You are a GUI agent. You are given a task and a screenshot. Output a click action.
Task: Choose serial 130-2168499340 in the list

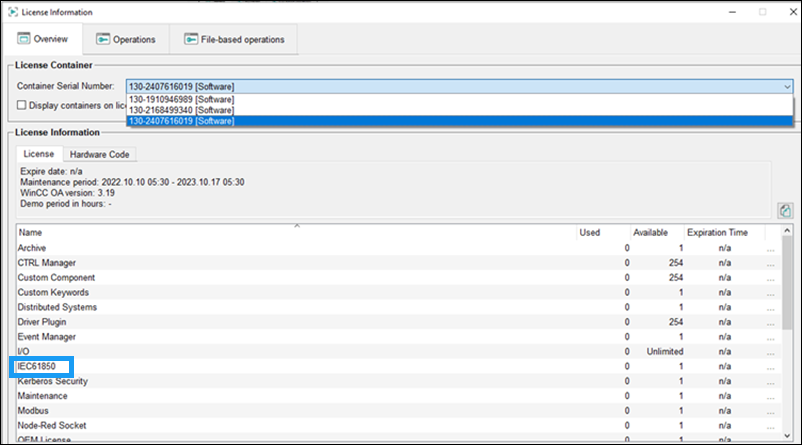181,110
